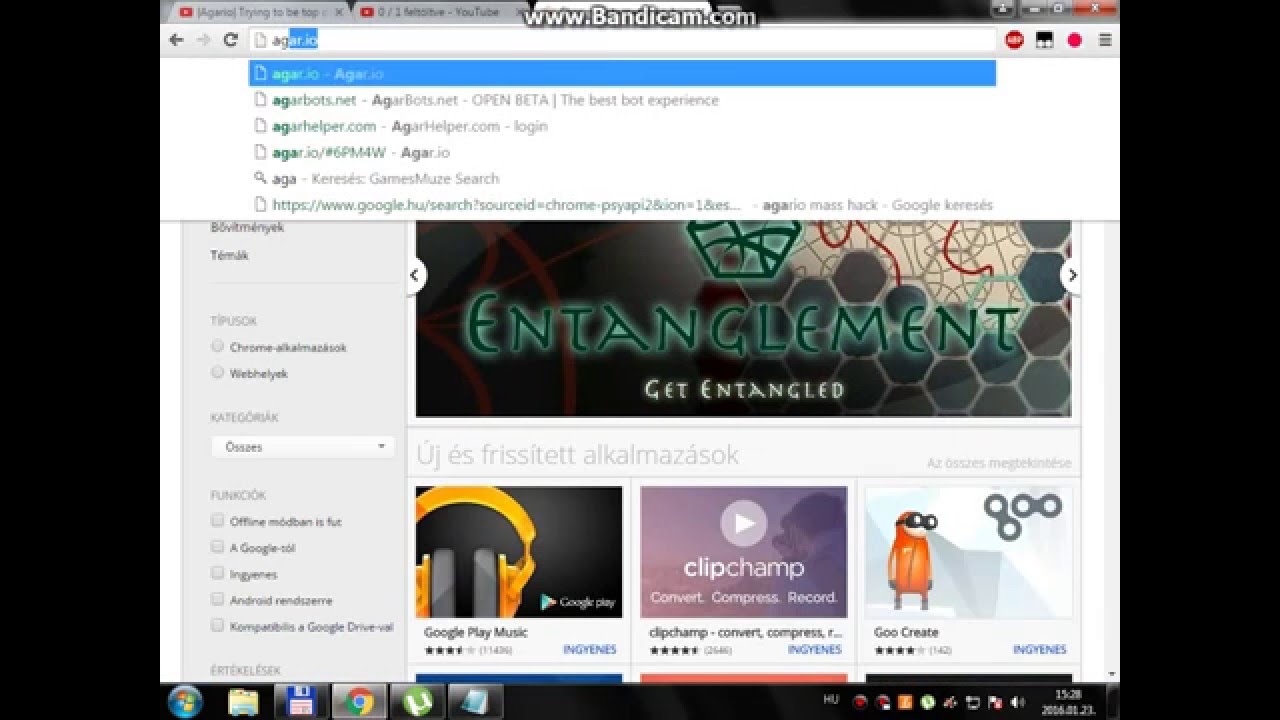Click the black-and-white extension icon beside ABP

pyautogui.click(x=1044, y=40)
